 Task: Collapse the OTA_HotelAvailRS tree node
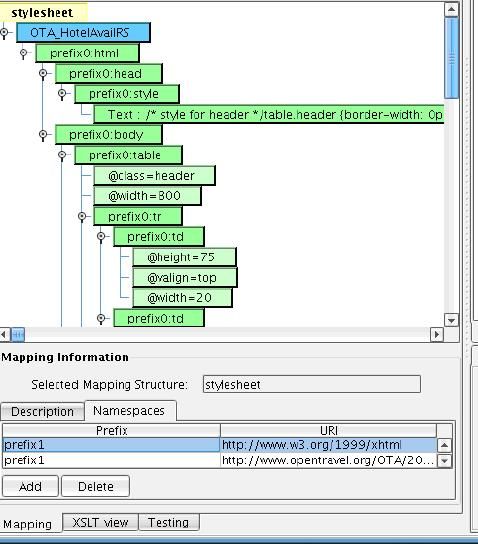(4, 33)
